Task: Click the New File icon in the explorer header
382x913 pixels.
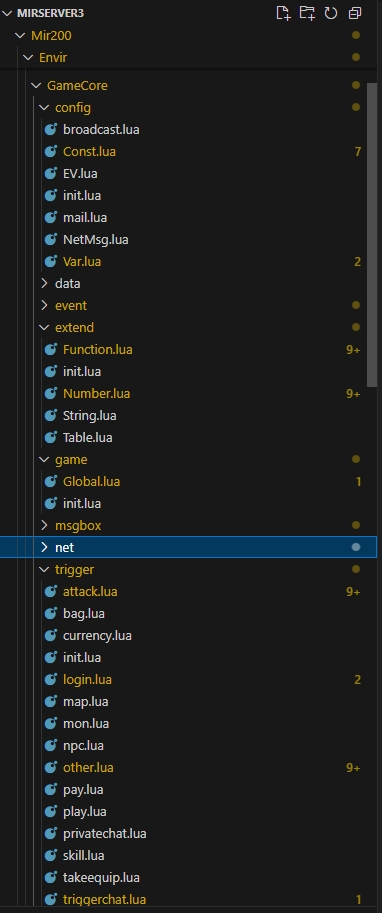Action: tap(283, 13)
